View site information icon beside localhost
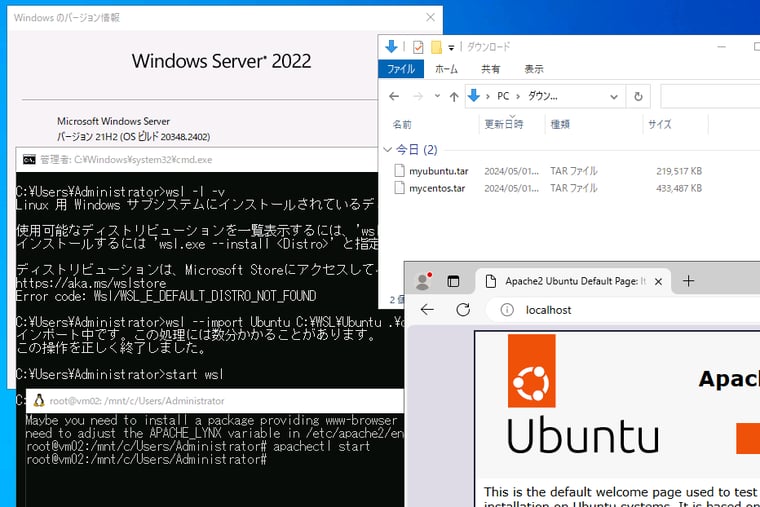760x507 pixels. pos(507,310)
